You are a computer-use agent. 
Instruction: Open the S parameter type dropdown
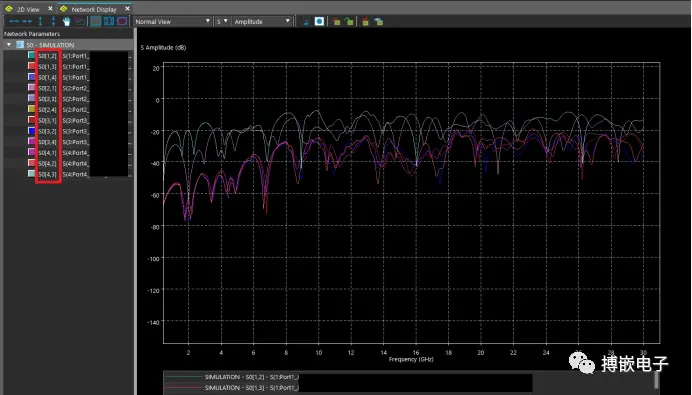[222, 21]
